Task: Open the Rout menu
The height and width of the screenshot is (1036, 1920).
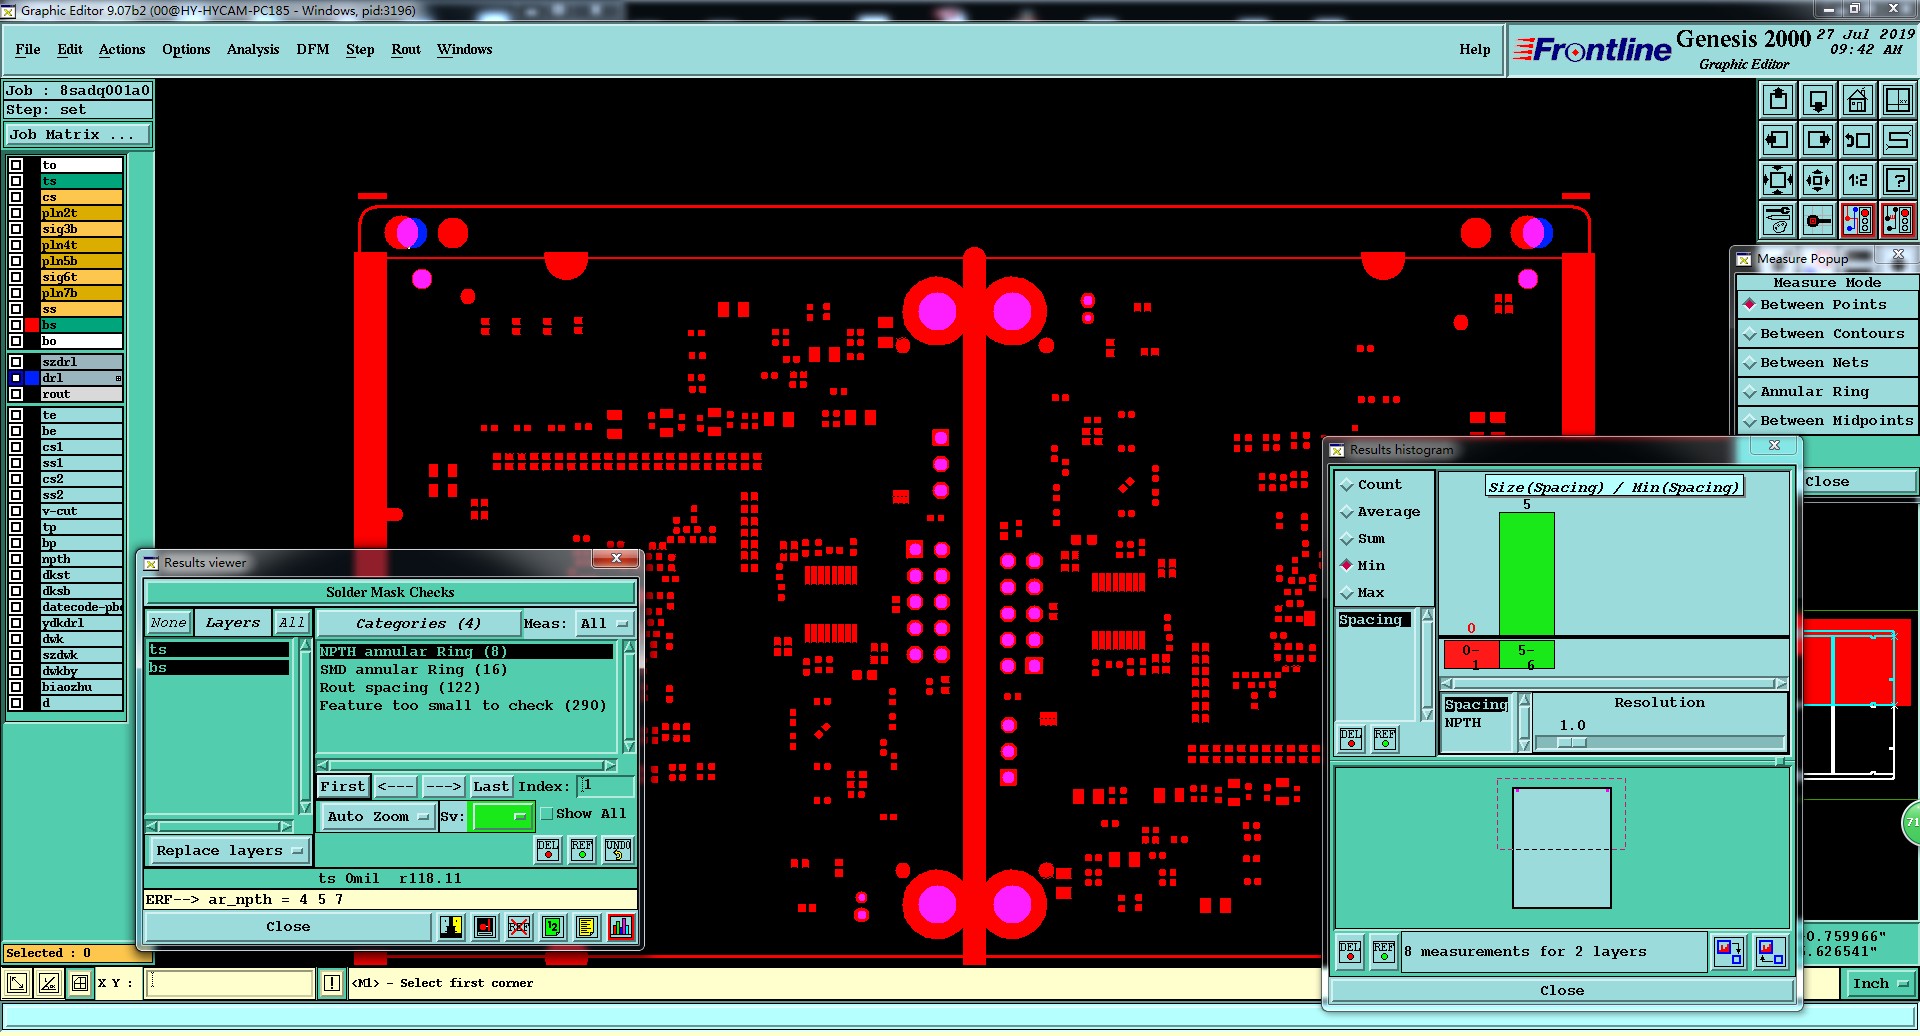Action: point(406,49)
